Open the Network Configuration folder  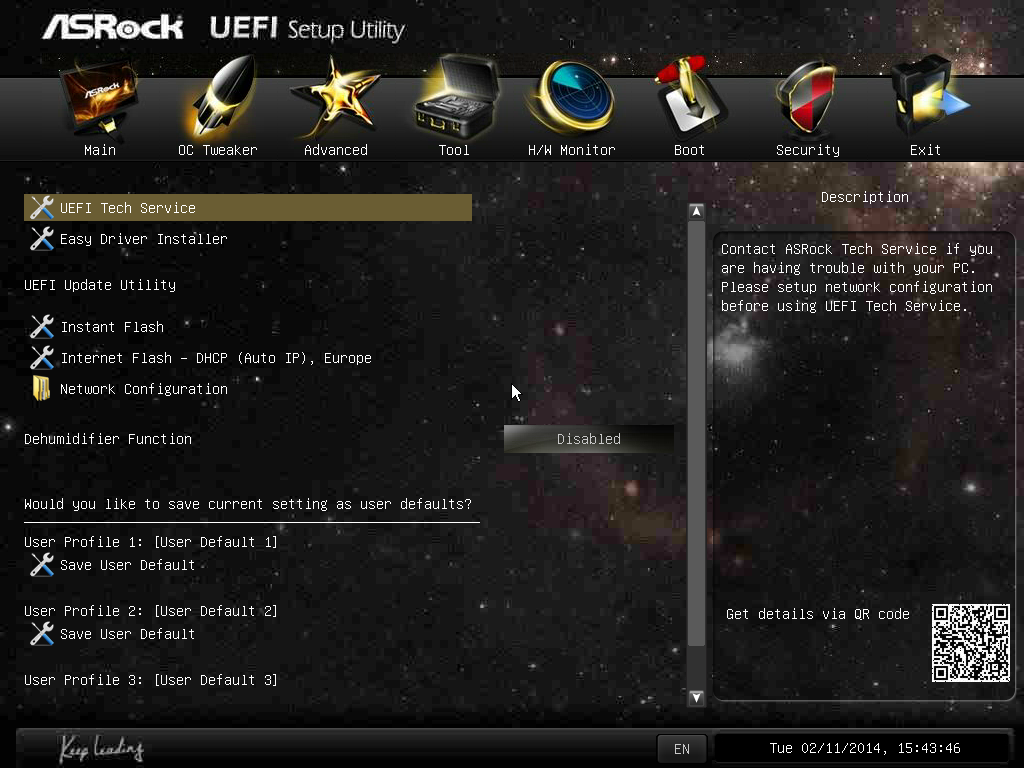tap(143, 389)
